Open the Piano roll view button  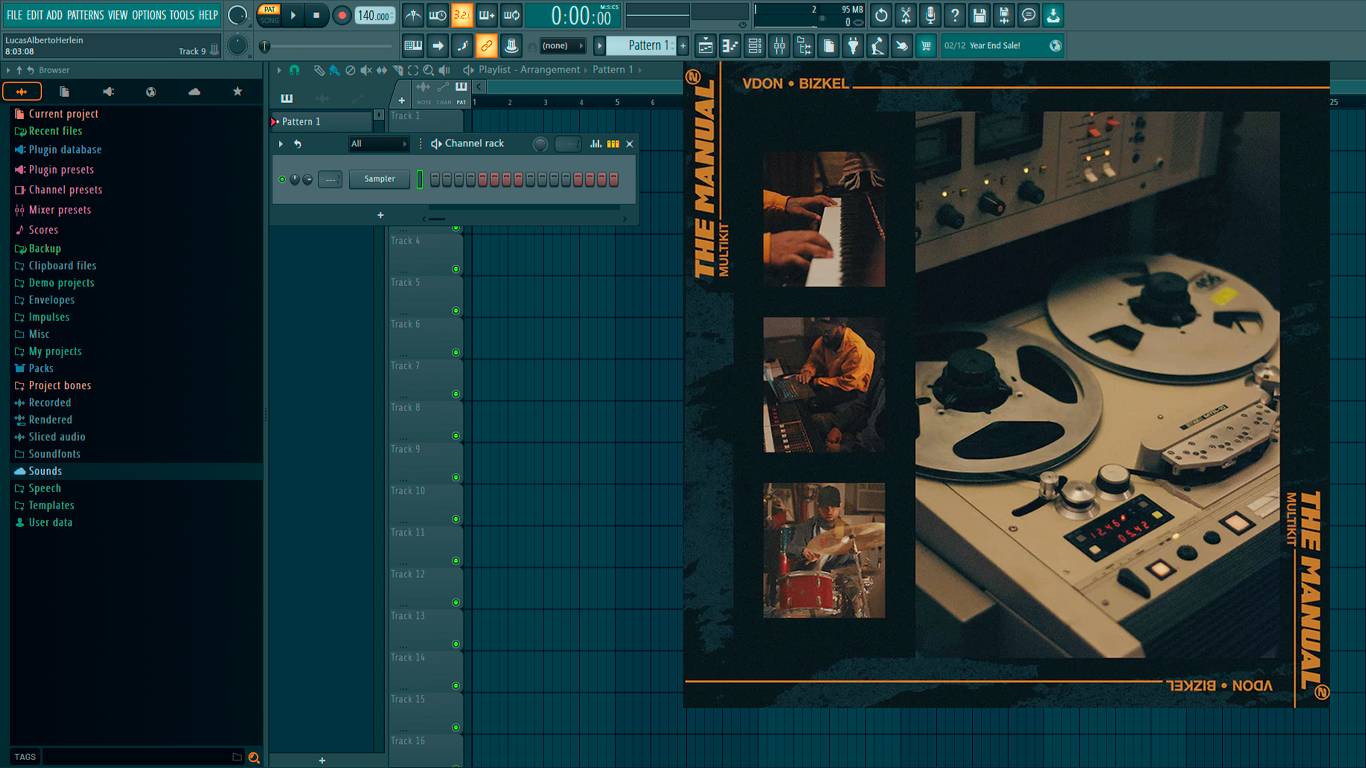click(x=730, y=45)
